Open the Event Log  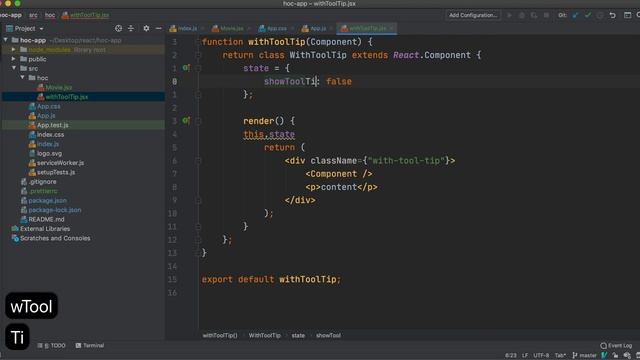(x=616, y=345)
